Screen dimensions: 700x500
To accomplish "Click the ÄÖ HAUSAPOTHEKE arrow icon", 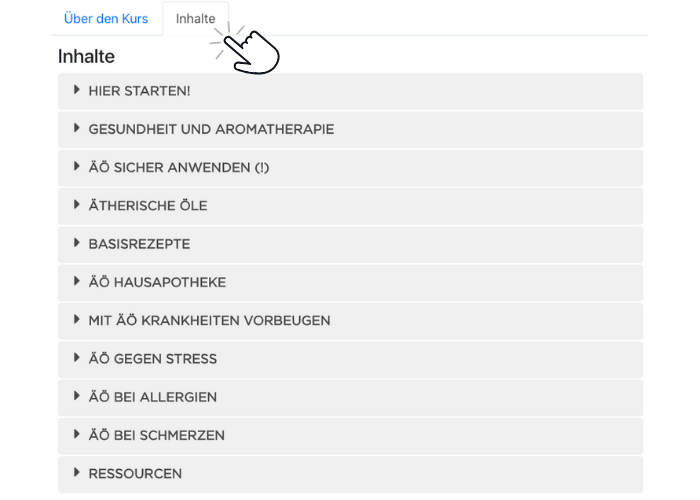I will (x=77, y=282).
